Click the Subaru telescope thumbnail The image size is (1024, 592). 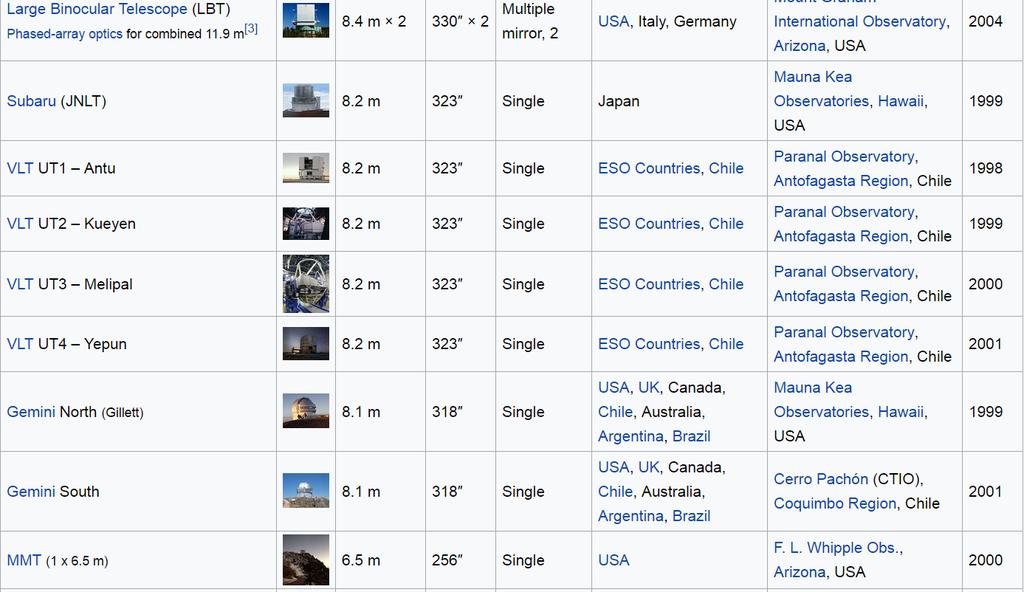[306, 101]
